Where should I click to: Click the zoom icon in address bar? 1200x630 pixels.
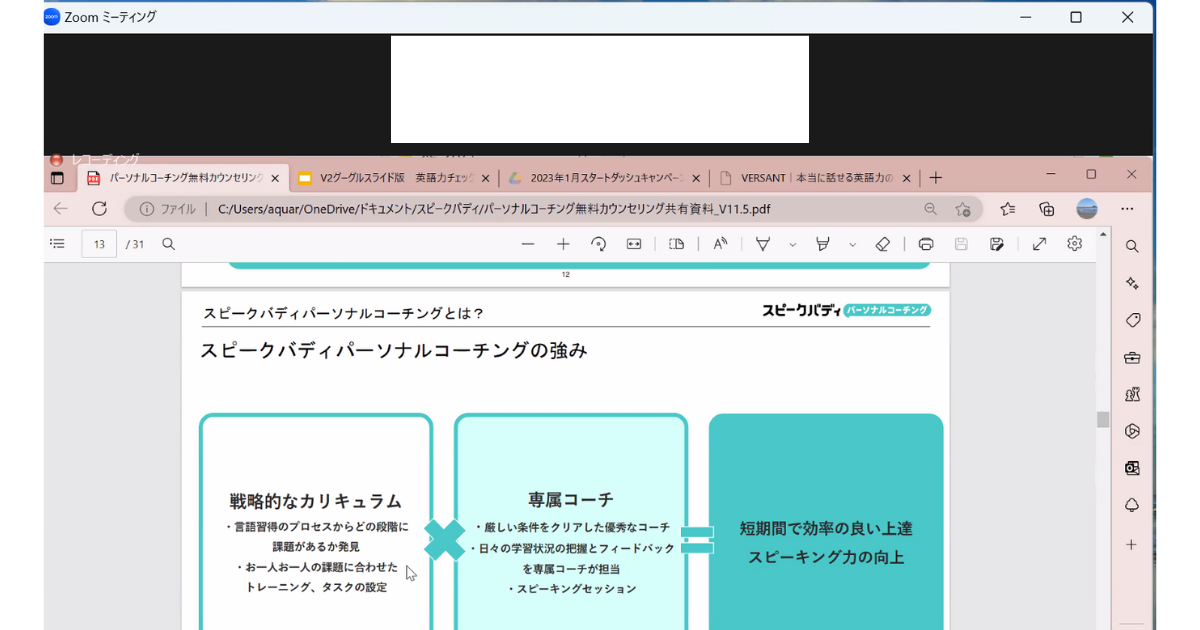point(931,209)
